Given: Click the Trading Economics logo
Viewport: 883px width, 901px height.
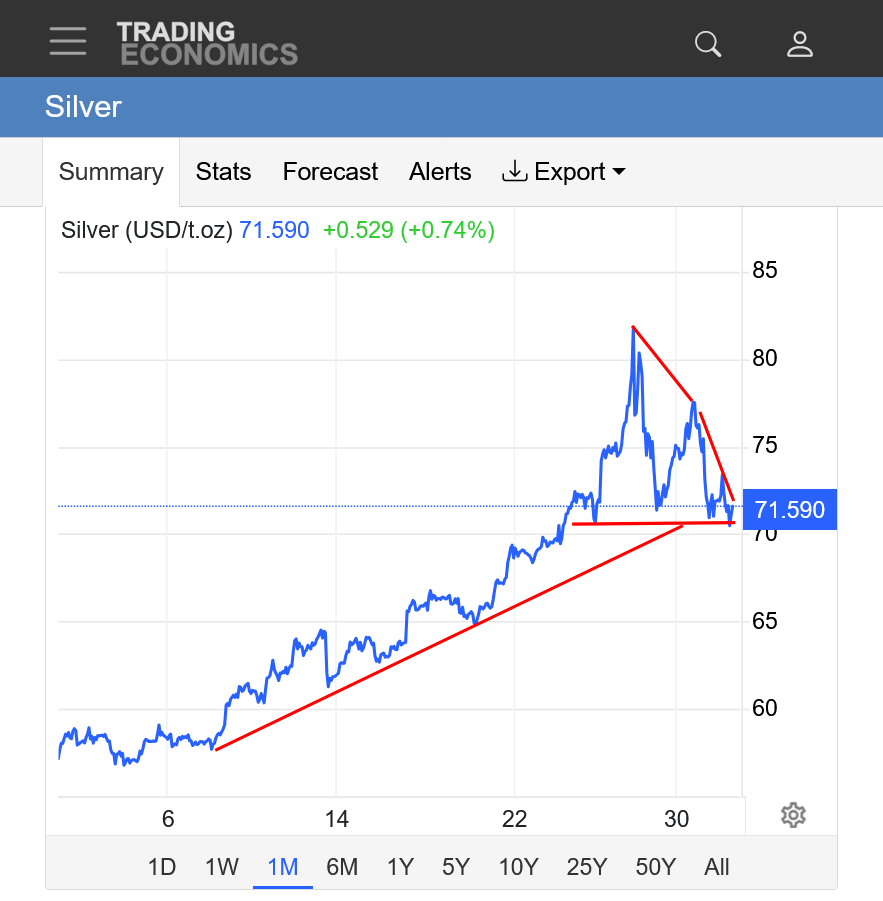Looking at the screenshot, I should [207, 43].
